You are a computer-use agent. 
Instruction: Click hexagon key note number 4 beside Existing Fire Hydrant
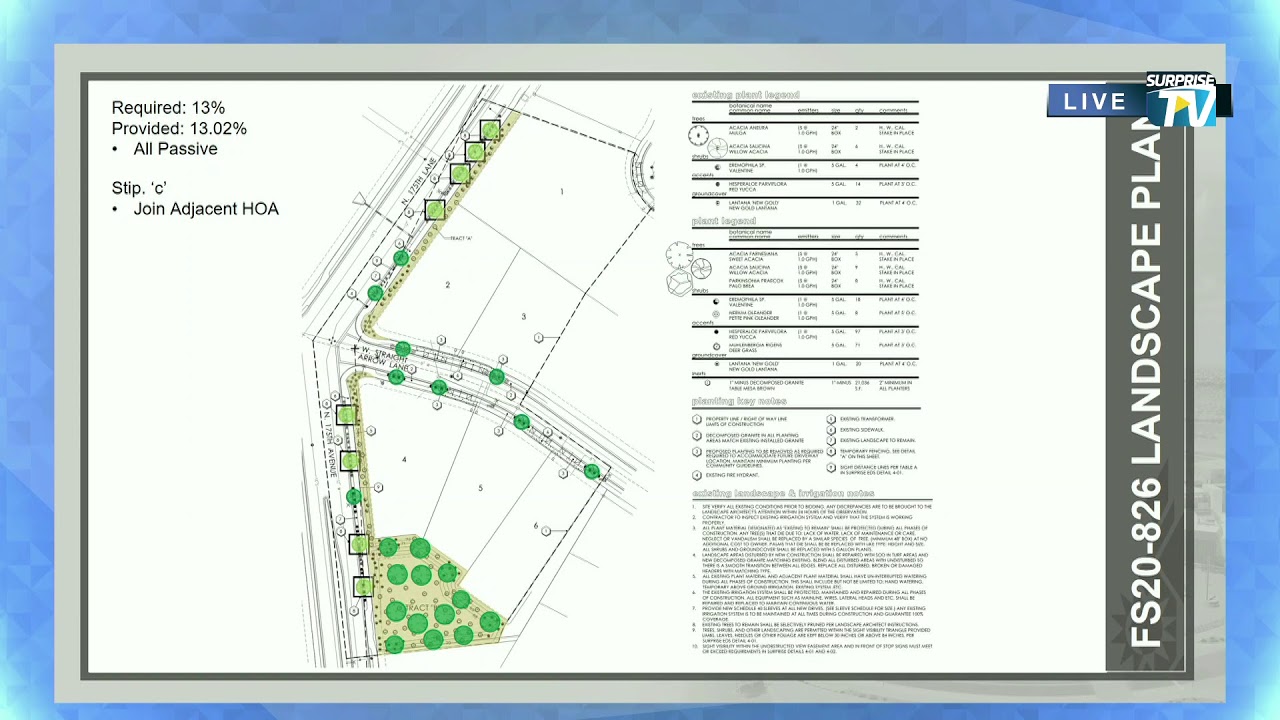tap(696, 475)
